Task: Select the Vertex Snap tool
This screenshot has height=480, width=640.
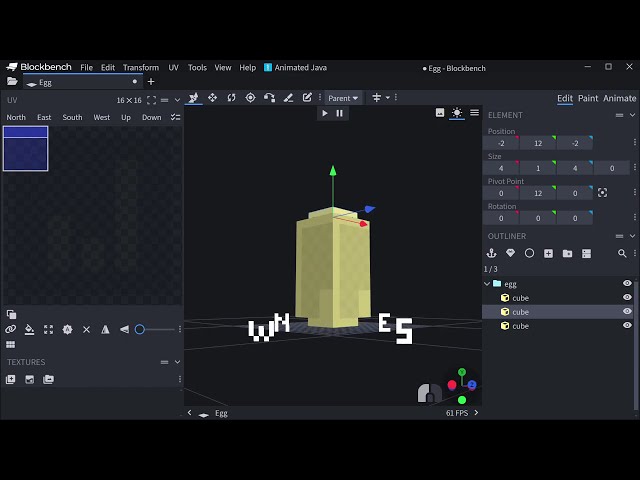Action: pyautogui.click(x=269, y=98)
